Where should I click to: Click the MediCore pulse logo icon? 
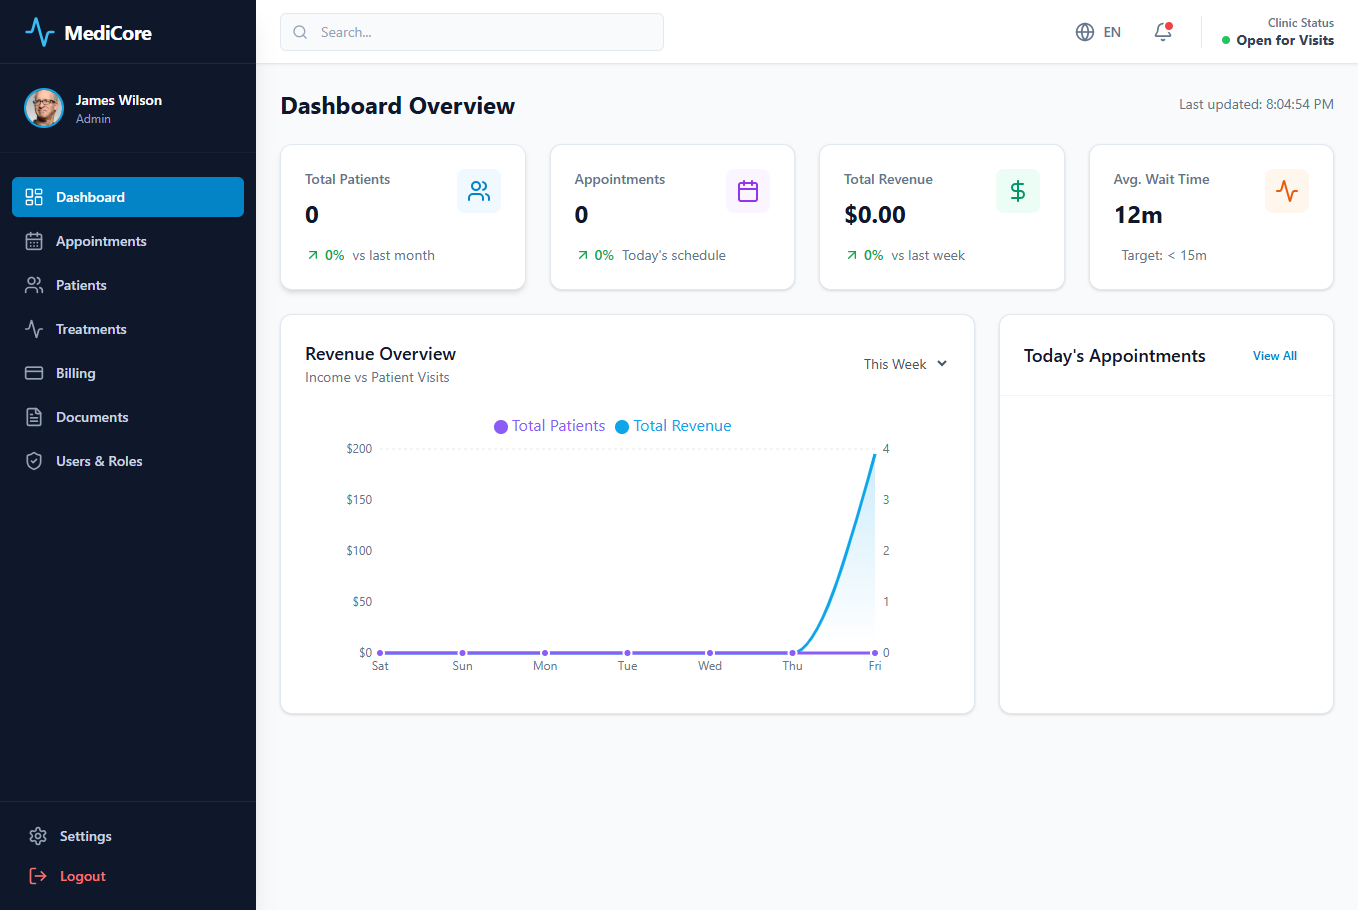tap(40, 32)
